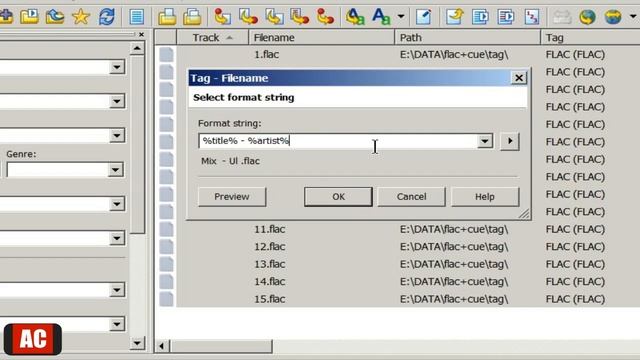
Task: Click the Load playlist folder icon
Action: click(29, 17)
